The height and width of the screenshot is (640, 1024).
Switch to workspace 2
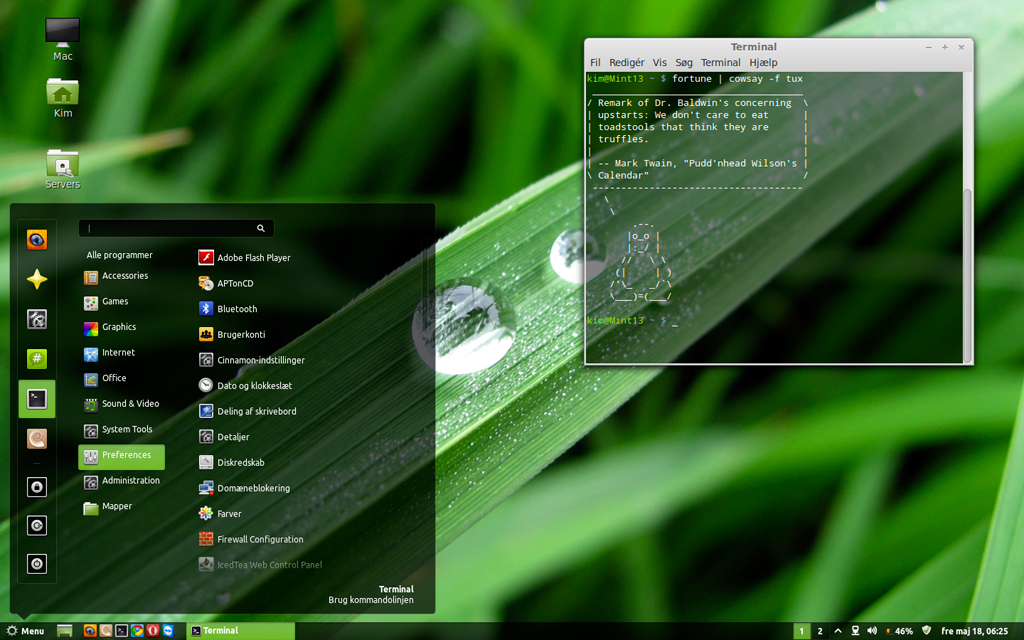tap(820, 631)
